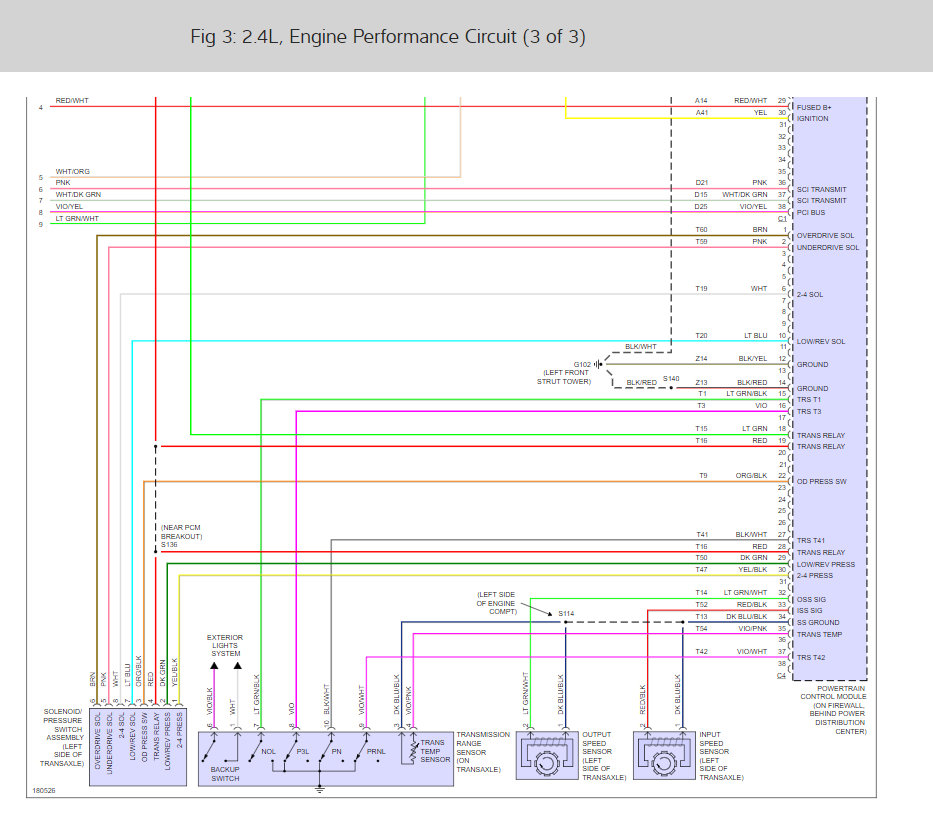Click the 'T9' circuit code
The height and width of the screenshot is (817, 933).
(703, 476)
